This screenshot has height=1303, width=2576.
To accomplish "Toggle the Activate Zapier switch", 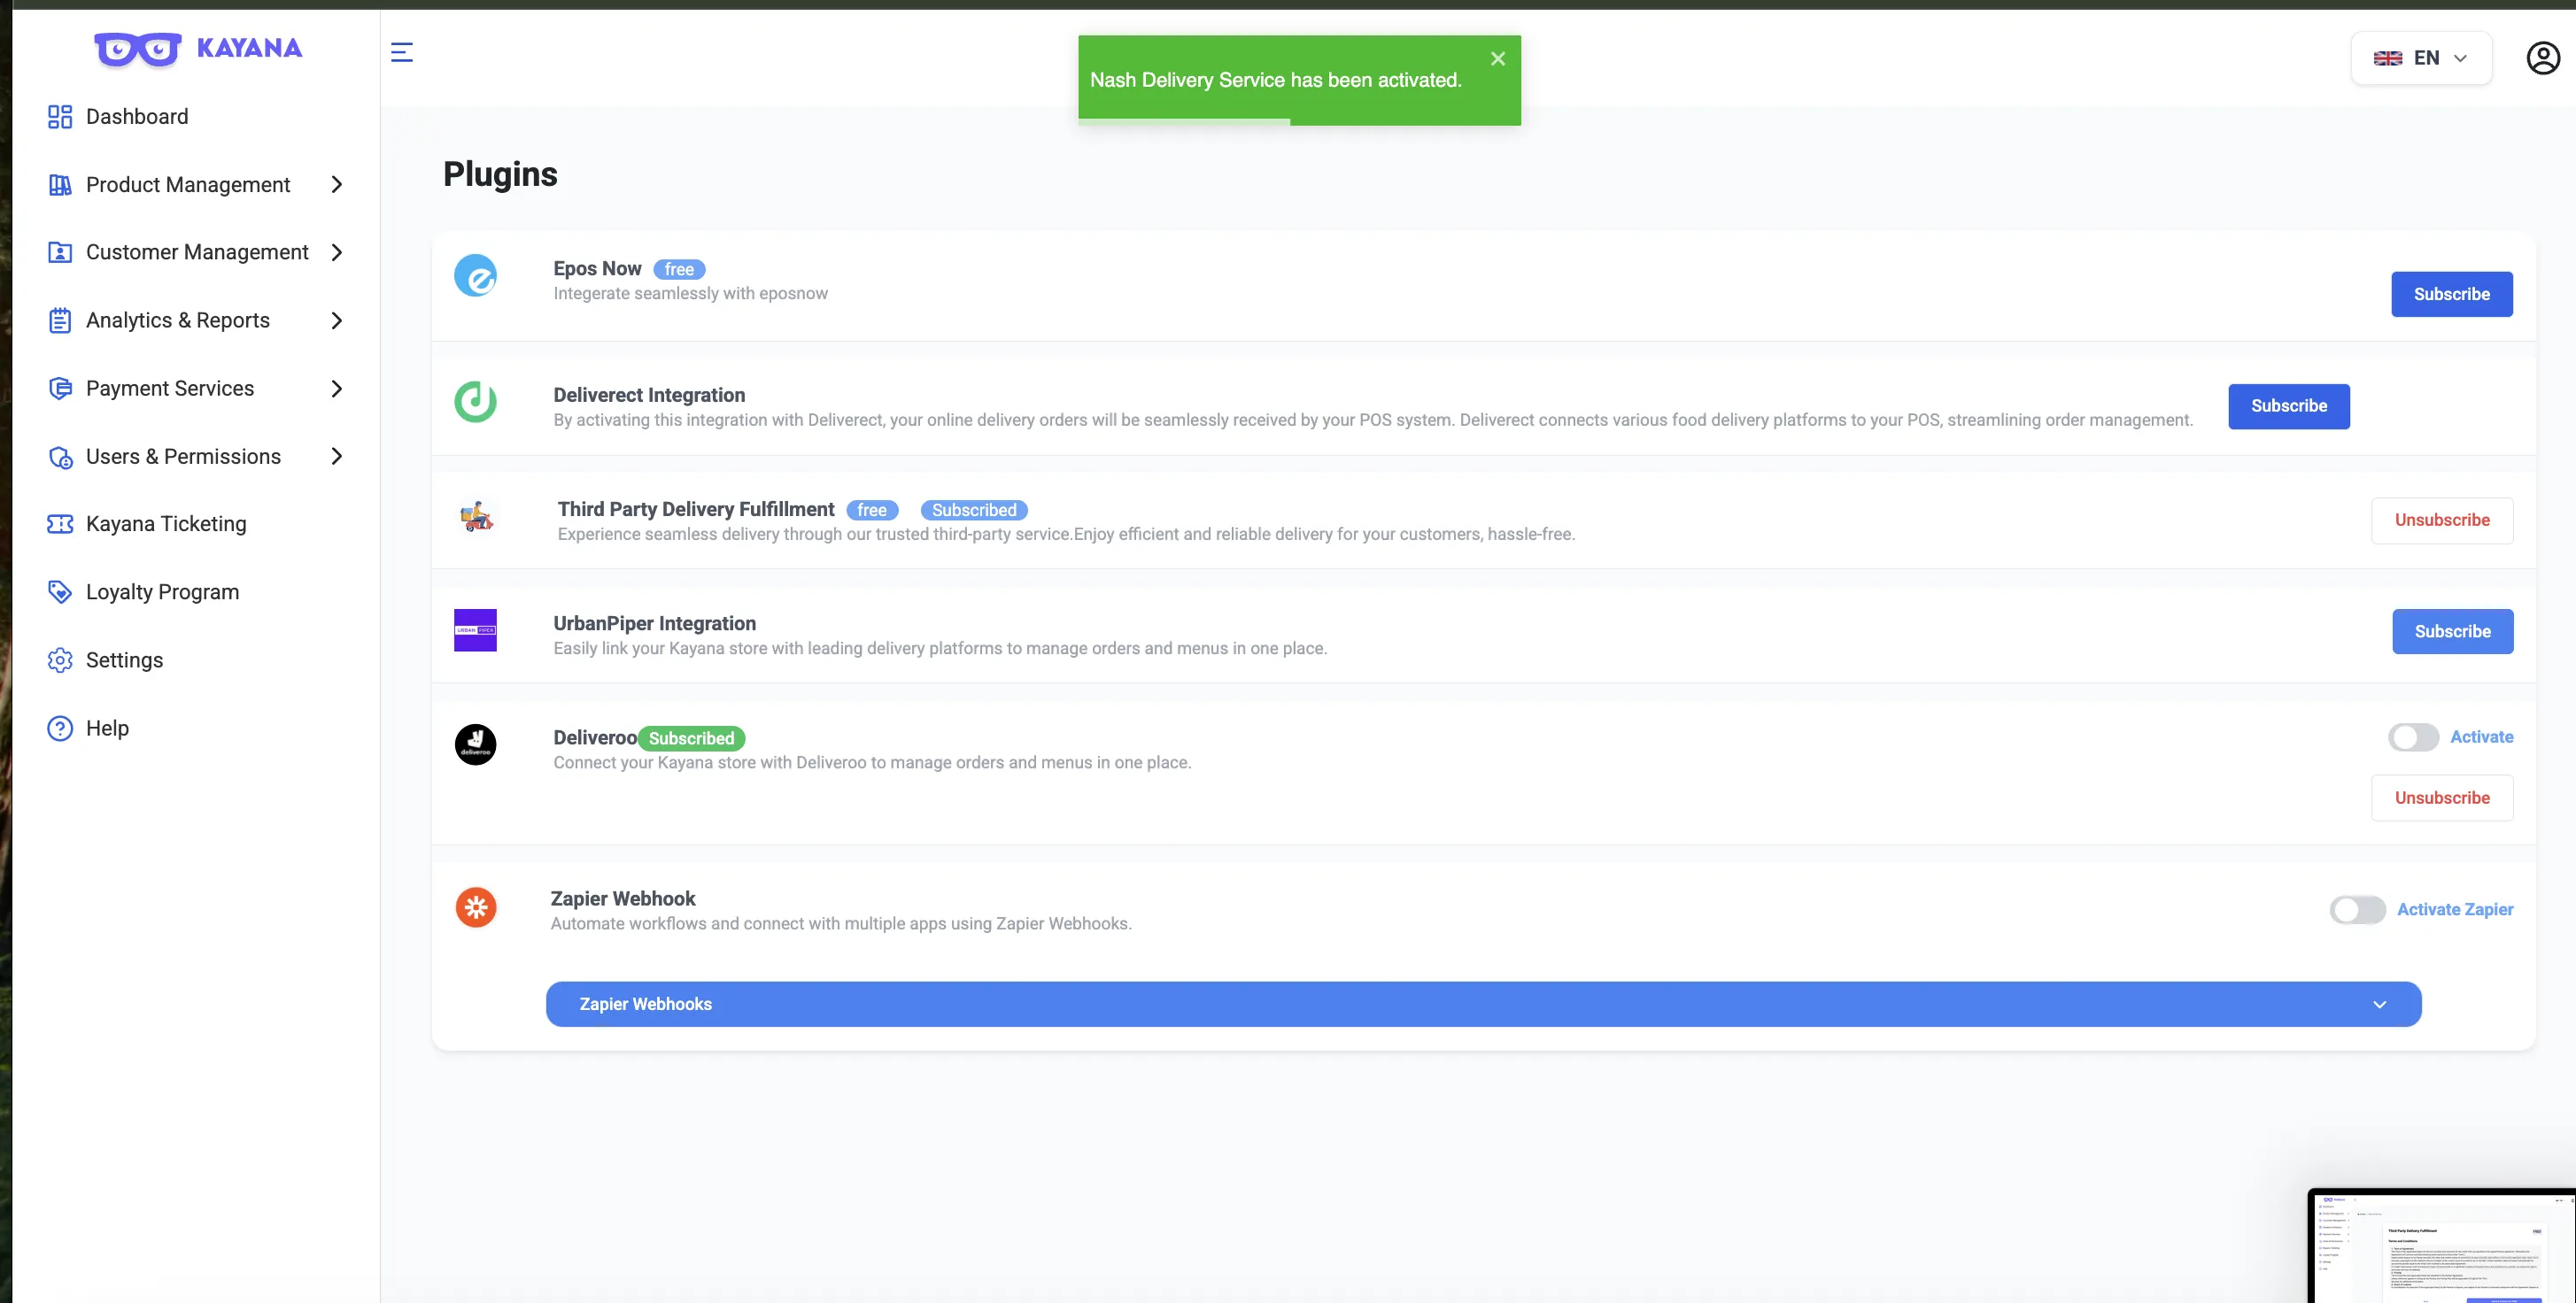I will [2357, 909].
